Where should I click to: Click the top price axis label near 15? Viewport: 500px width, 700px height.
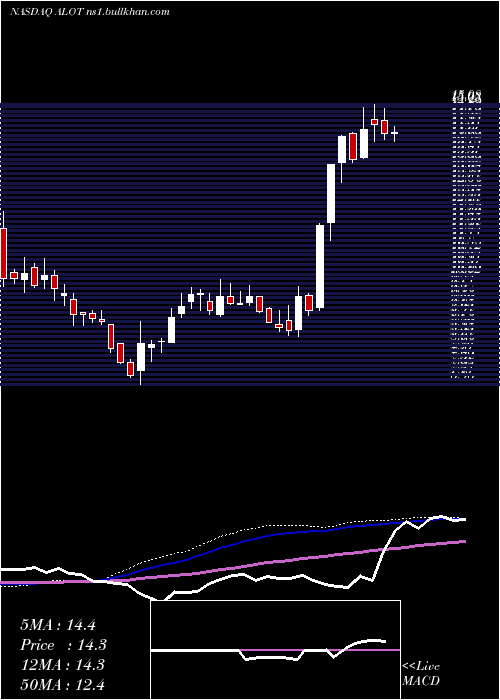[x=467, y=95]
